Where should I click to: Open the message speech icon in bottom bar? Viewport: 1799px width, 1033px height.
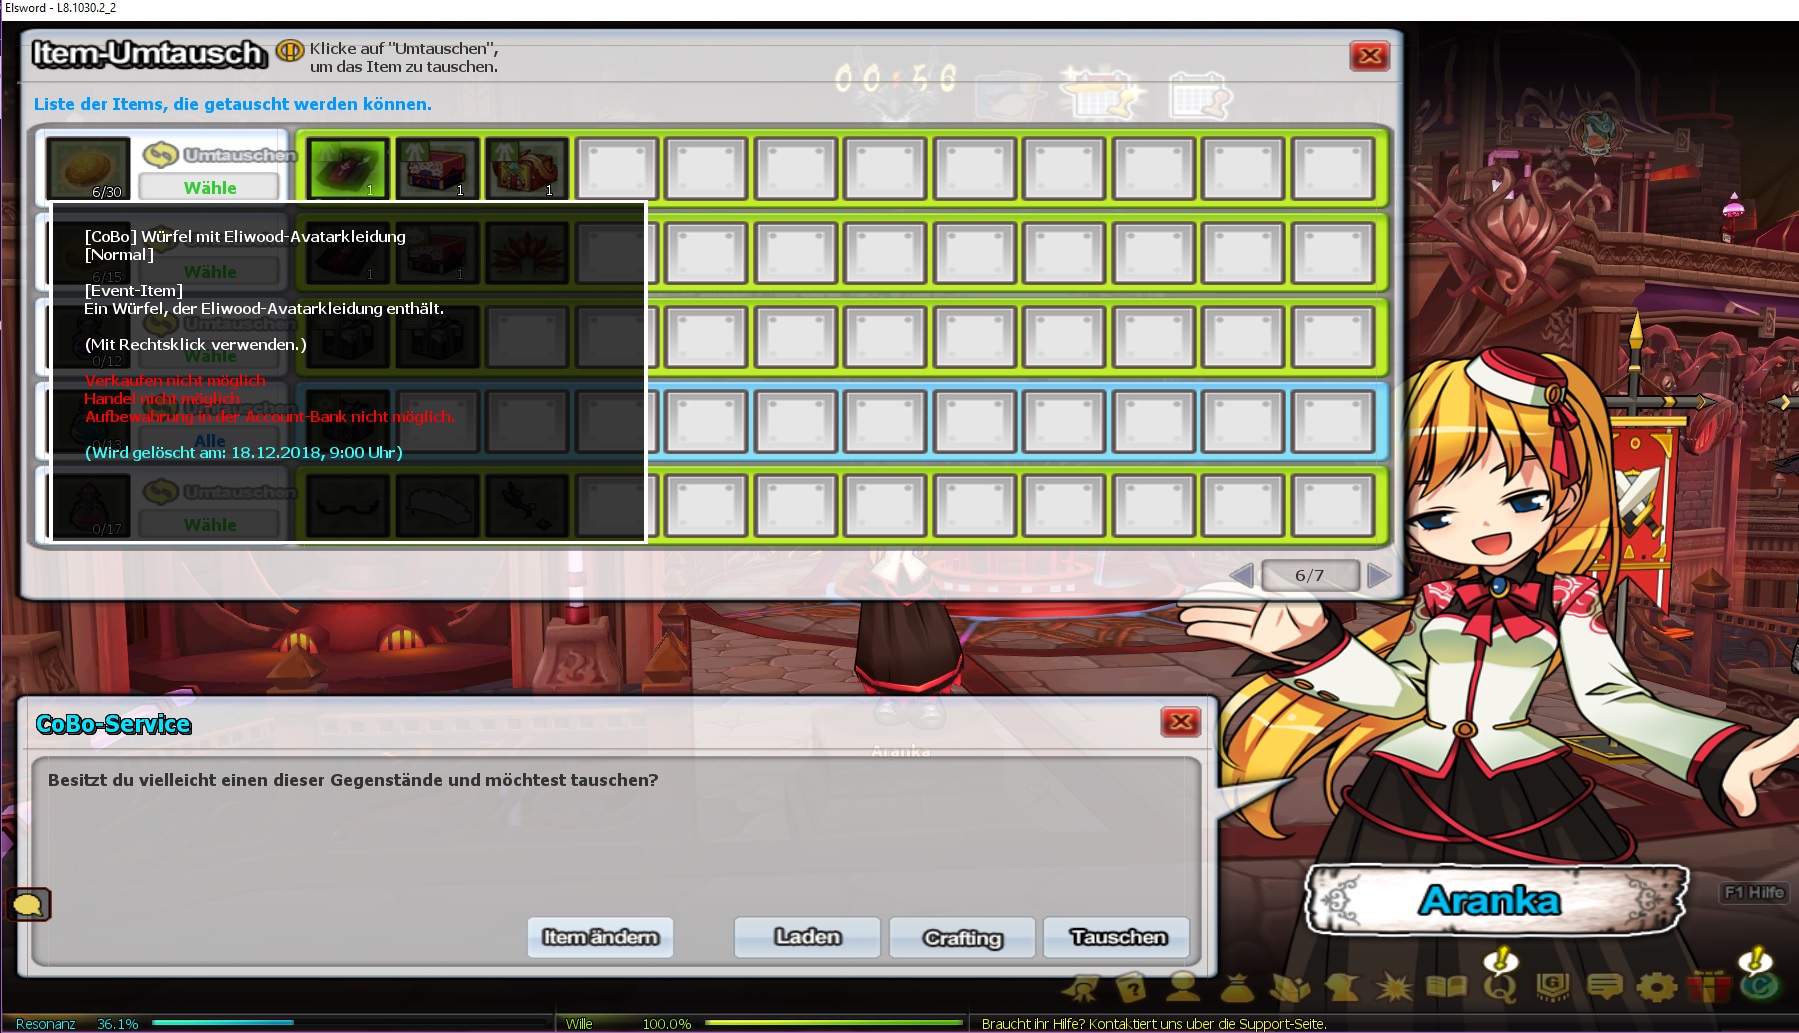[1604, 988]
